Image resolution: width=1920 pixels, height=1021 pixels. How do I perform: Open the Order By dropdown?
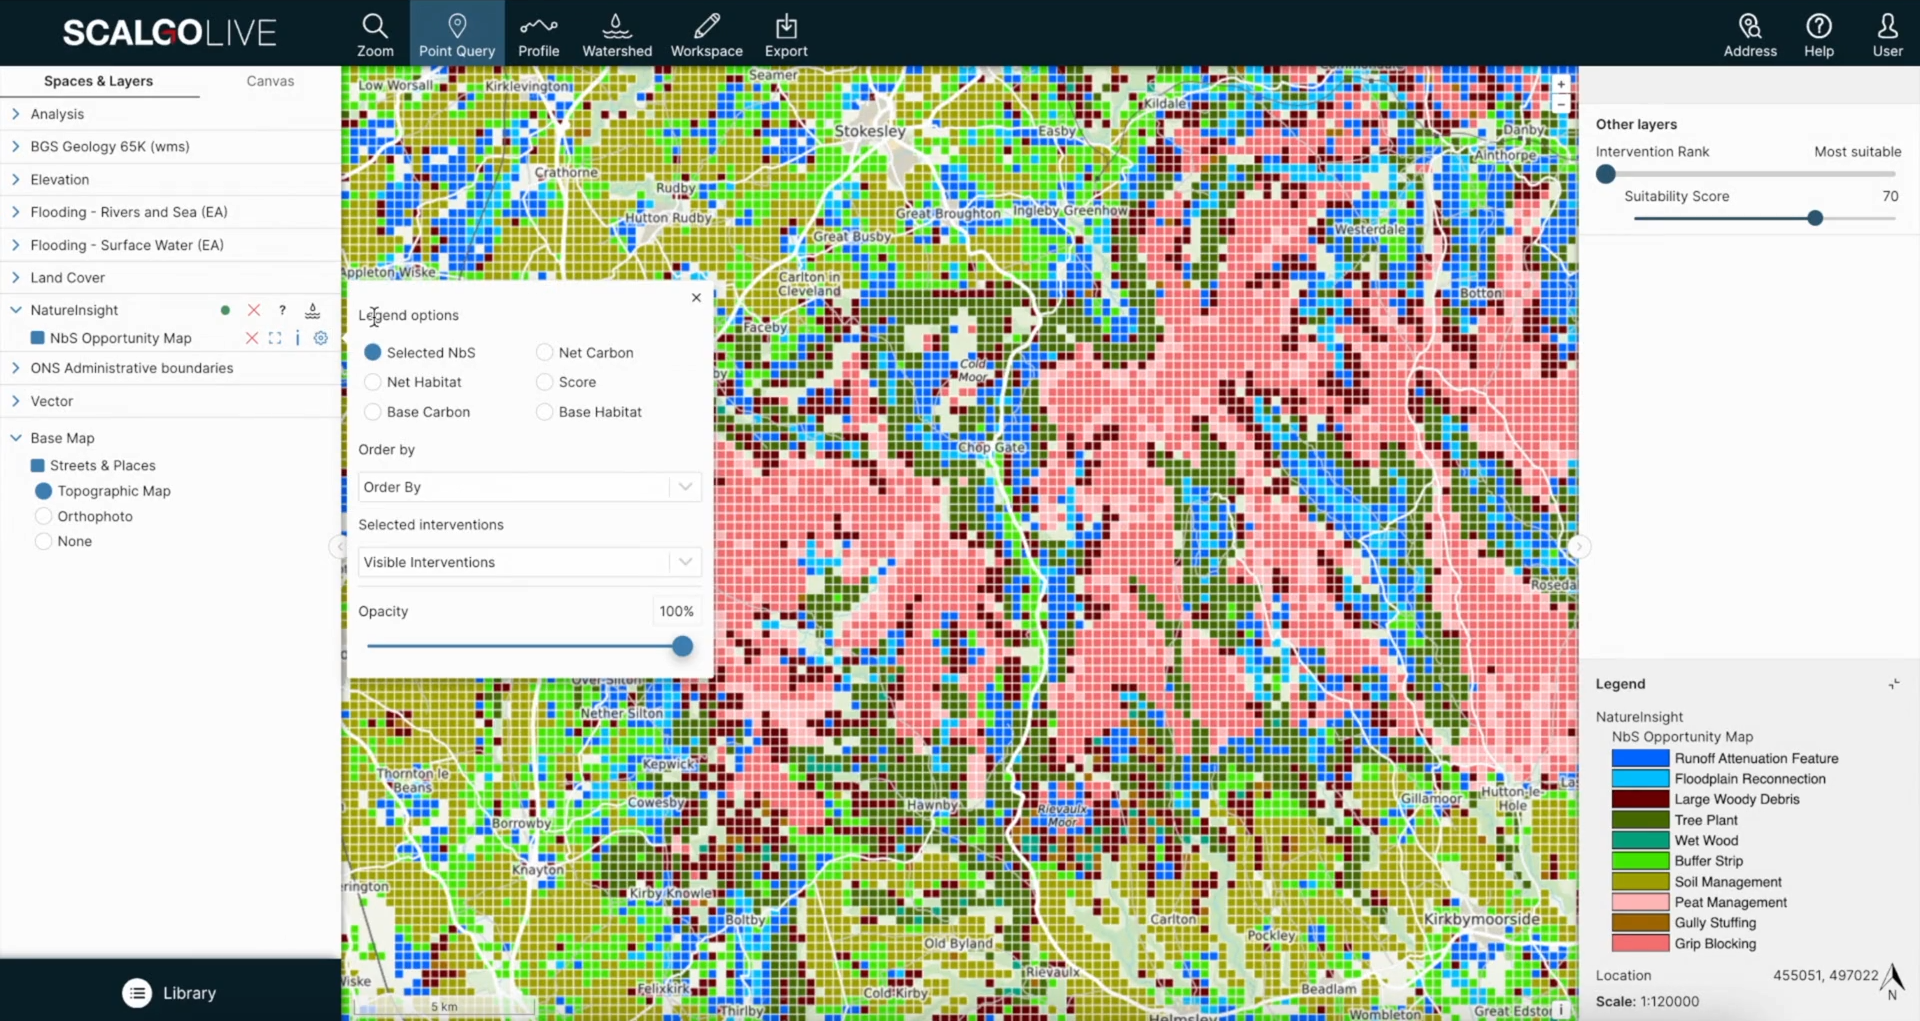coord(529,487)
